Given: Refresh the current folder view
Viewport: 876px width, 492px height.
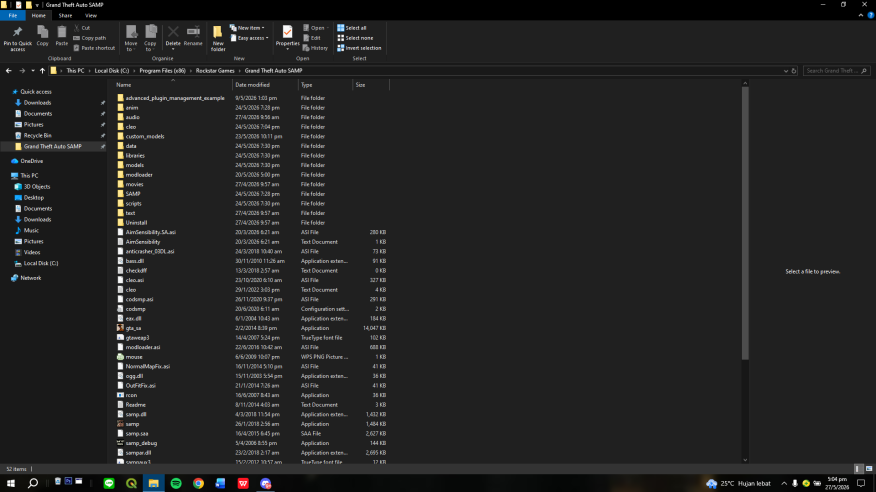Looking at the screenshot, I should 794,71.
